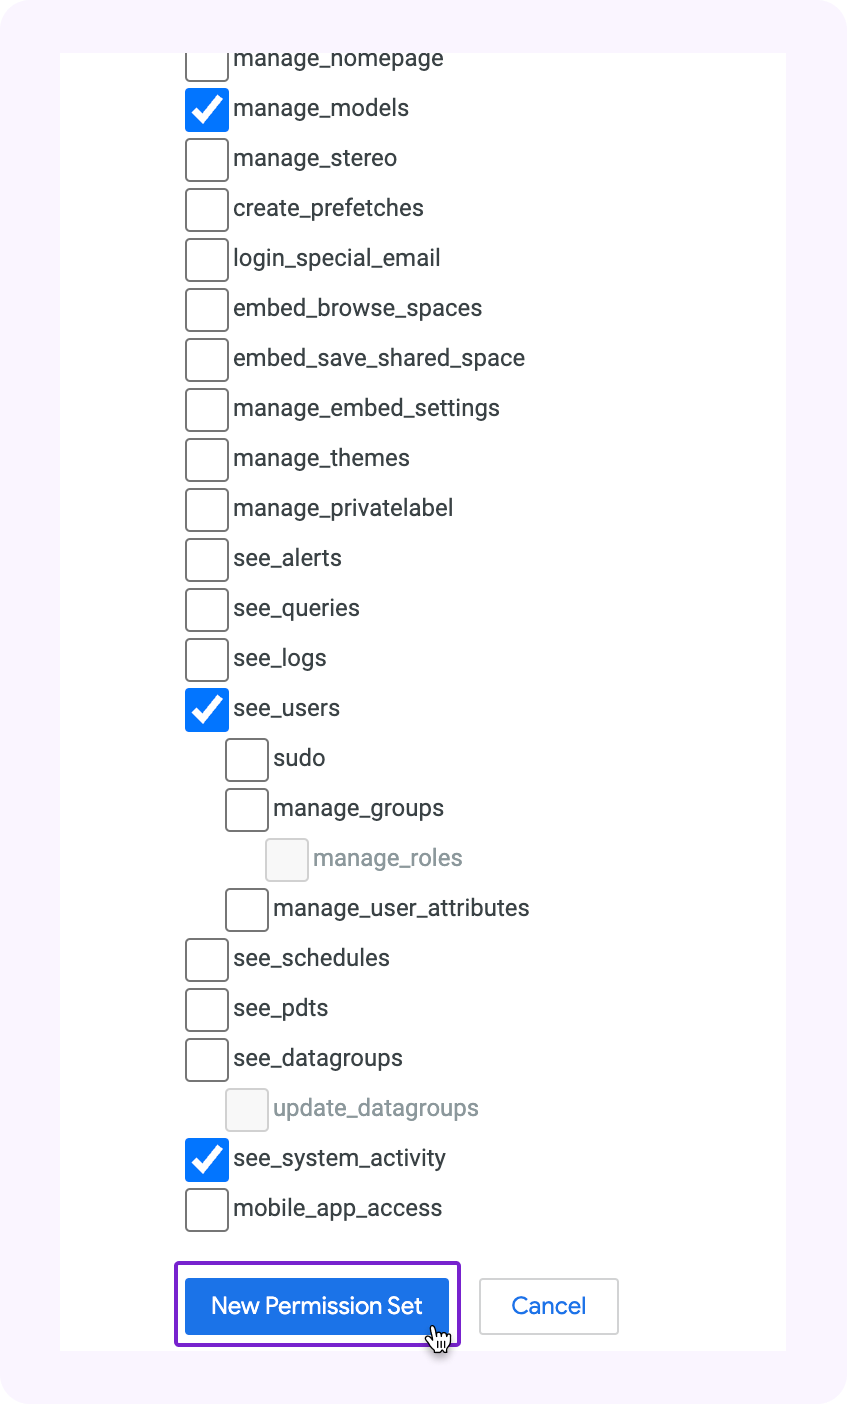This screenshot has width=847, height=1404.
Task: Check the sudo permission checkbox
Action: click(247, 759)
